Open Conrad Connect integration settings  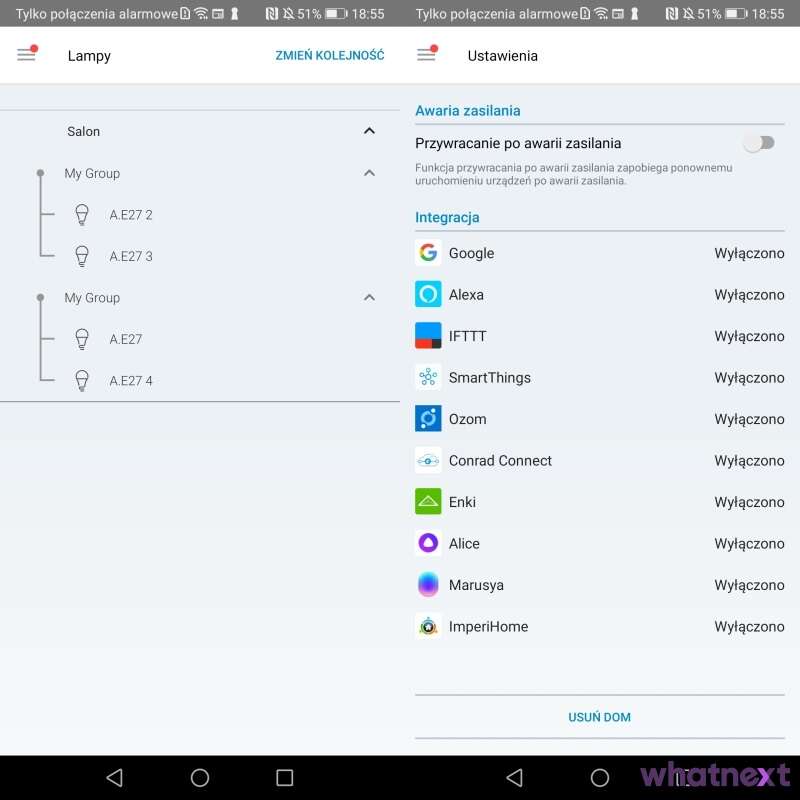[599, 460]
